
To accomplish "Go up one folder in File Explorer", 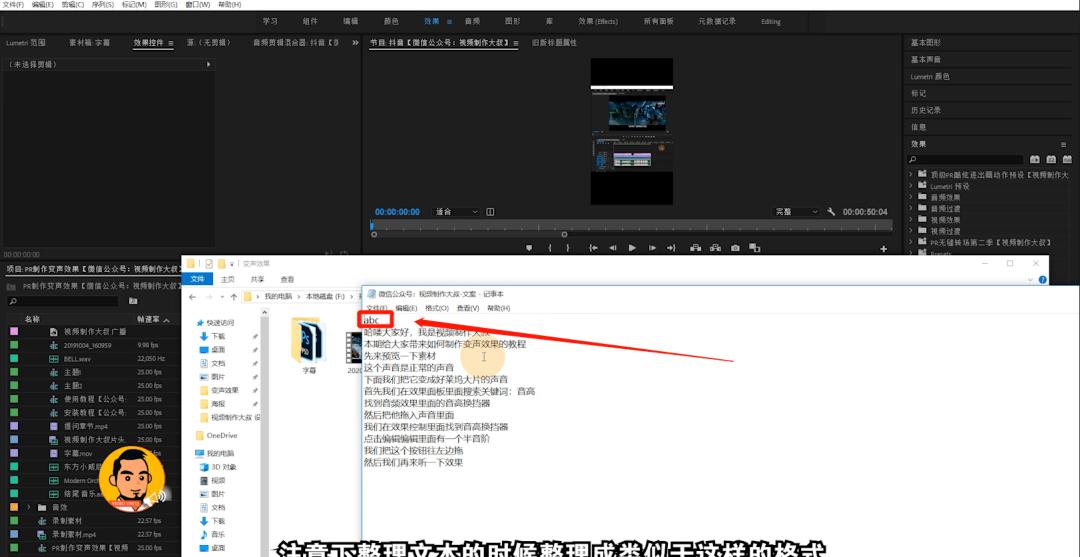I will (234, 297).
